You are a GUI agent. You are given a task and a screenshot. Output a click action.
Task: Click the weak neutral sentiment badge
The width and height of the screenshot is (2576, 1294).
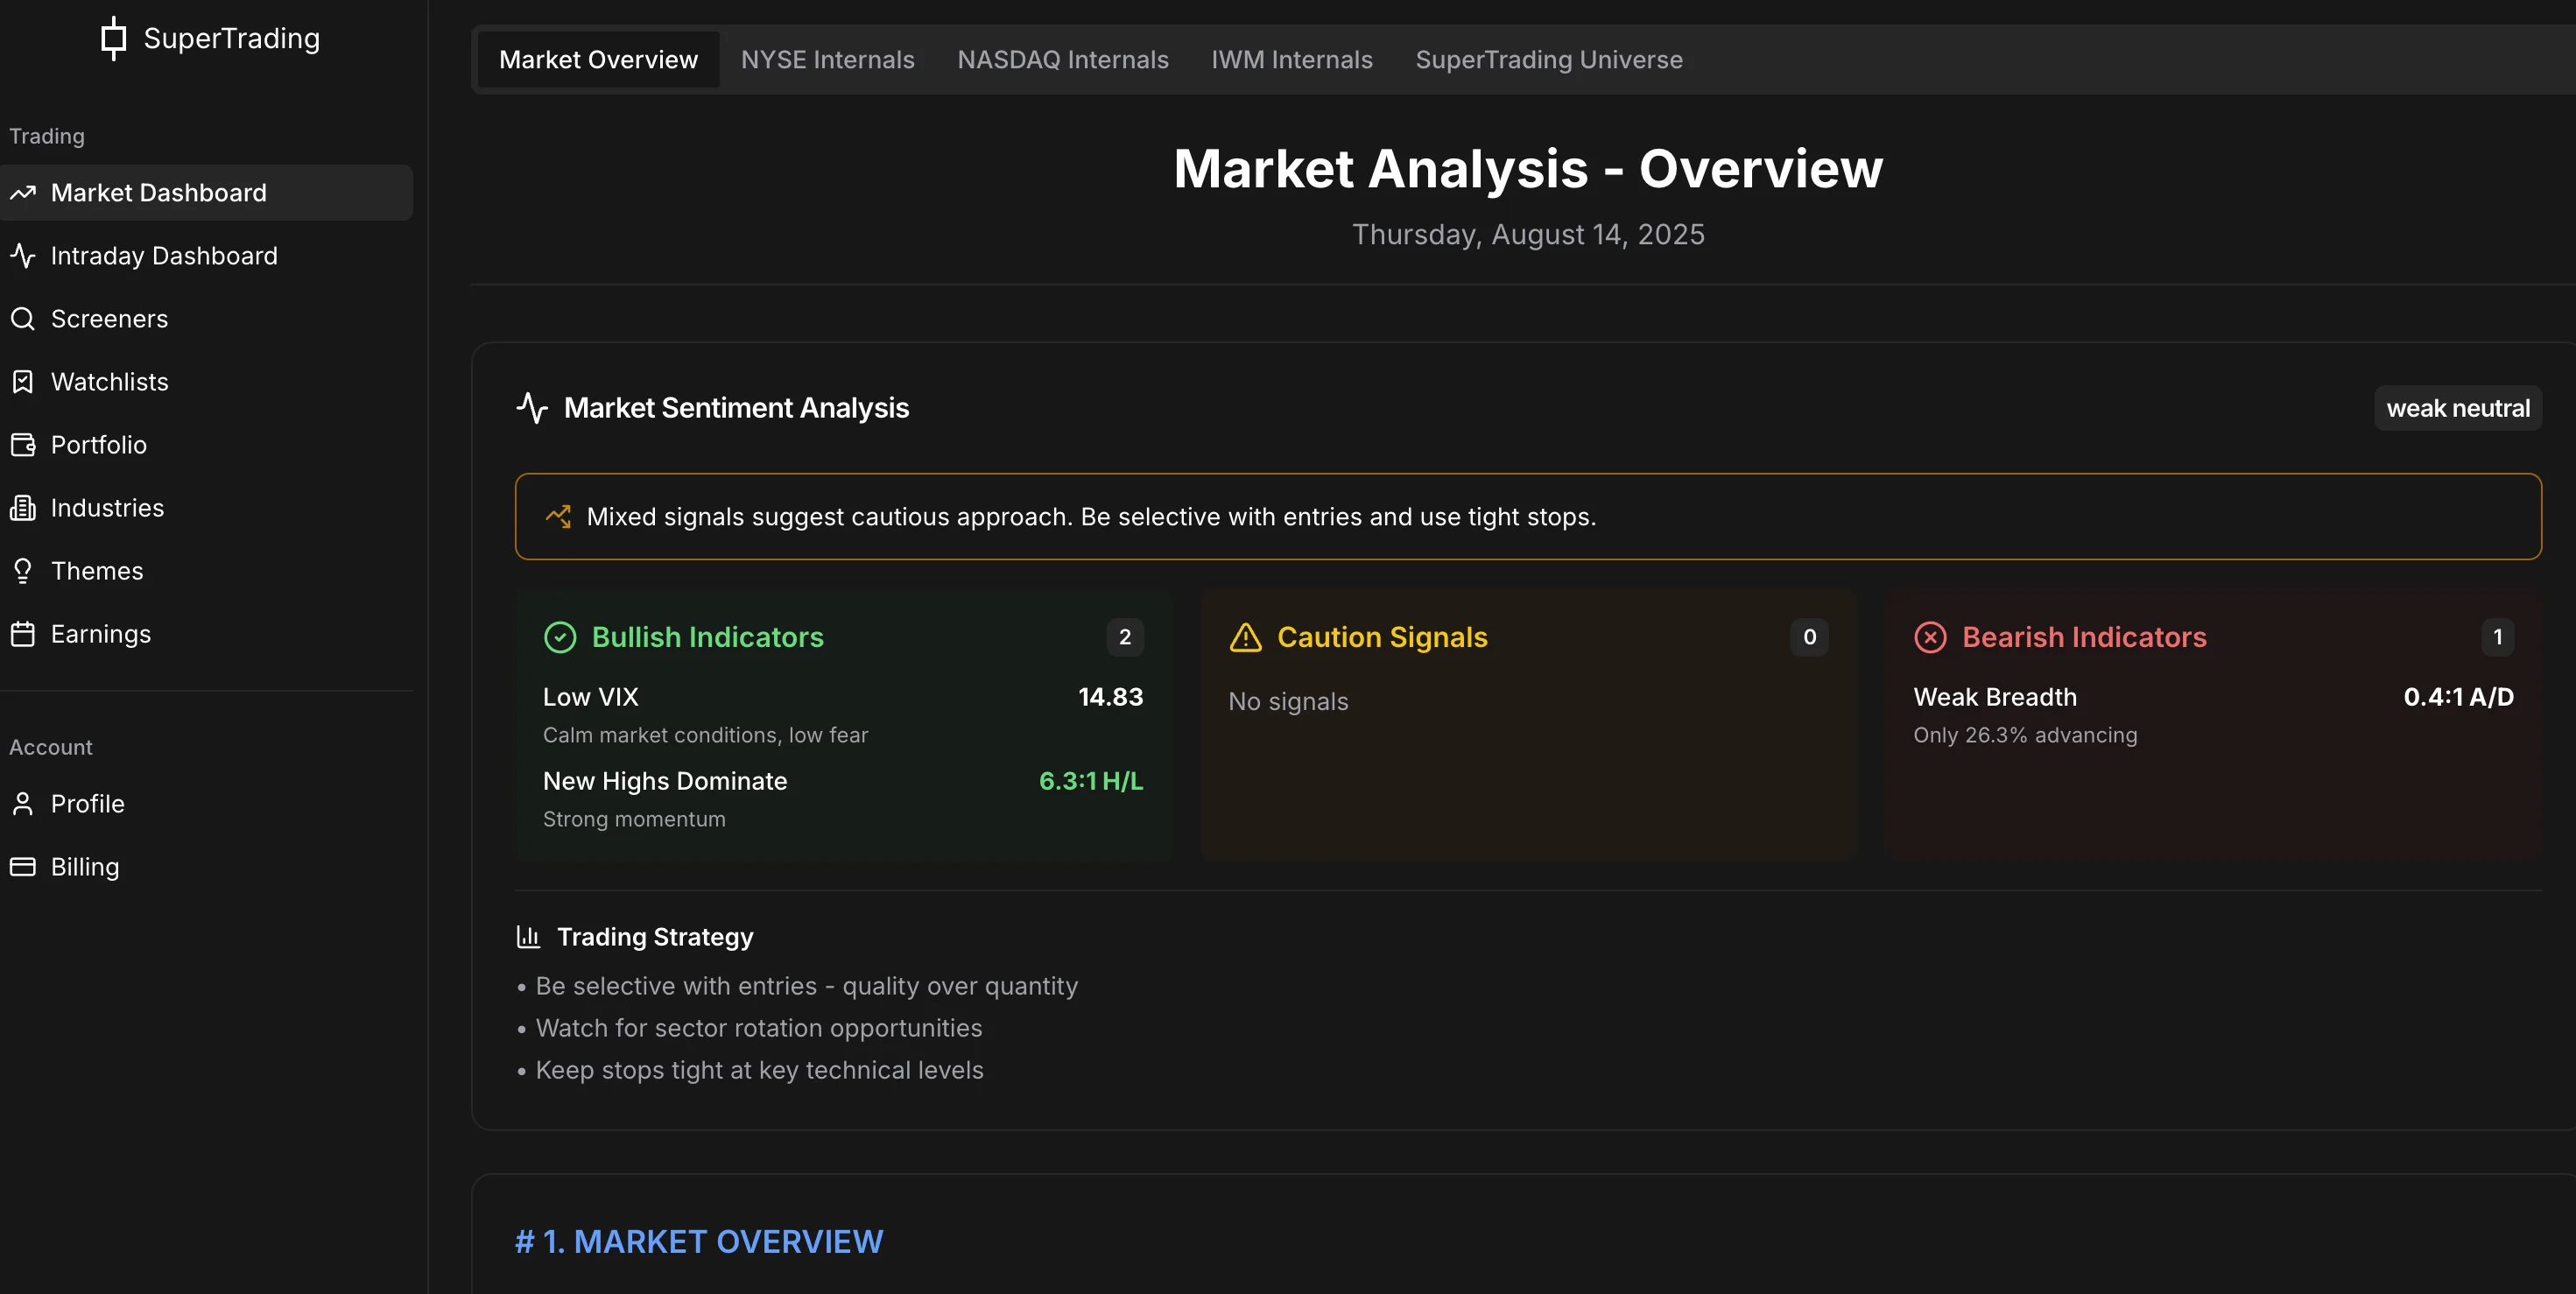pyautogui.click(x=2457, y=408)
